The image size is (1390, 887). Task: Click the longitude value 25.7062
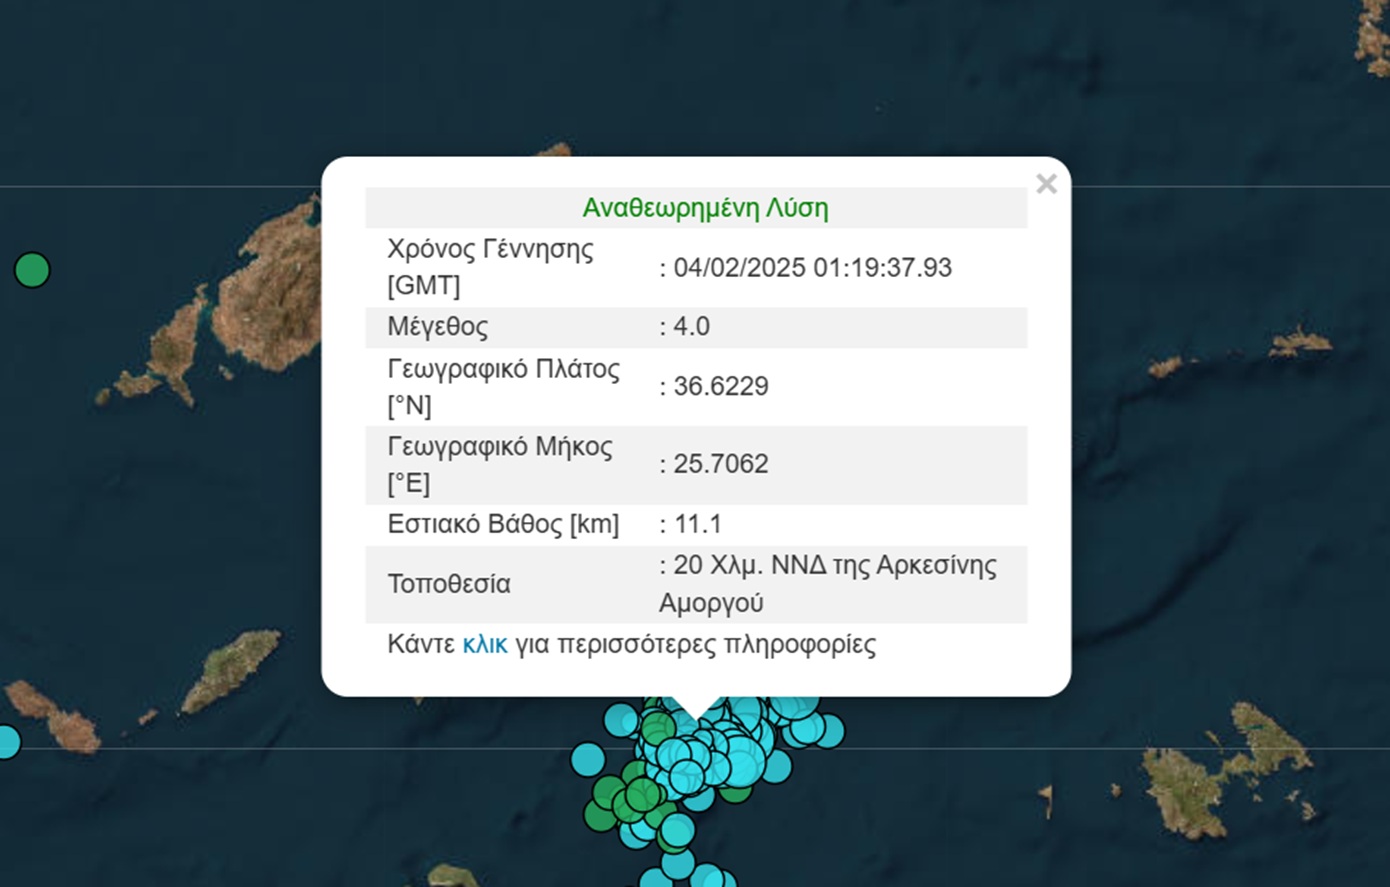coord(720,464)
